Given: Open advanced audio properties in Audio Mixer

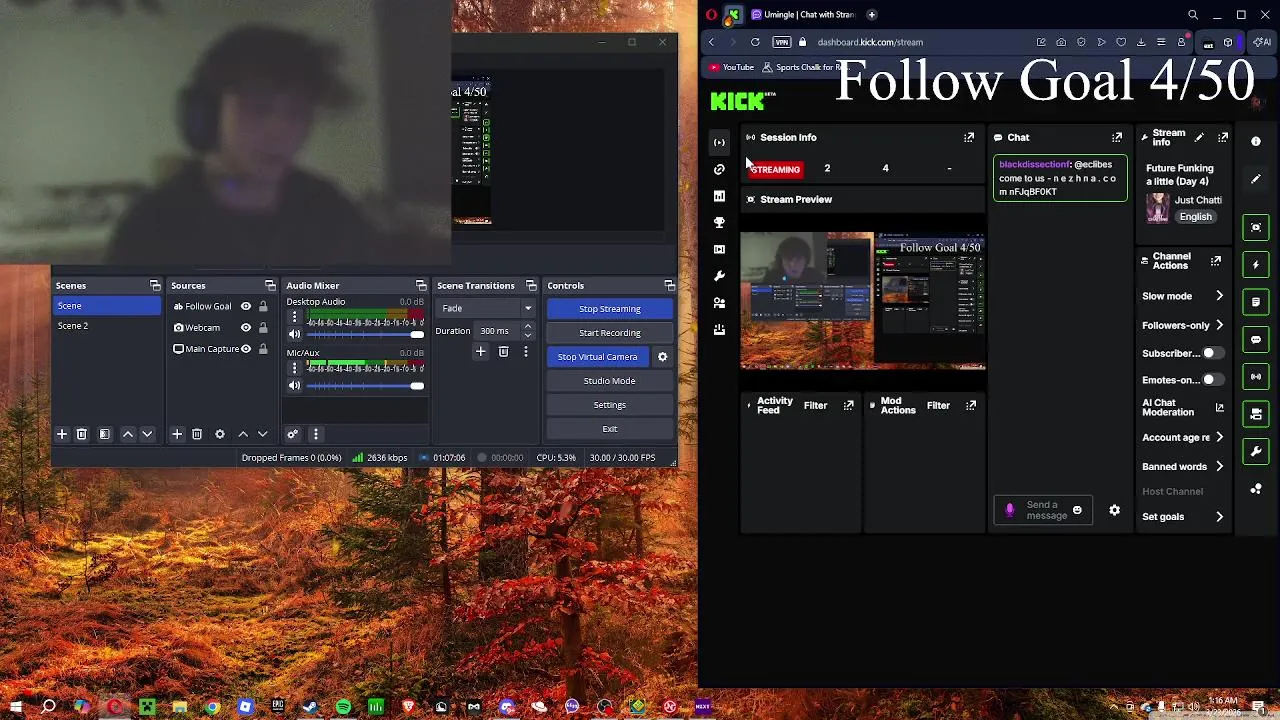Looking at the screenshot, I should [293, 434].
